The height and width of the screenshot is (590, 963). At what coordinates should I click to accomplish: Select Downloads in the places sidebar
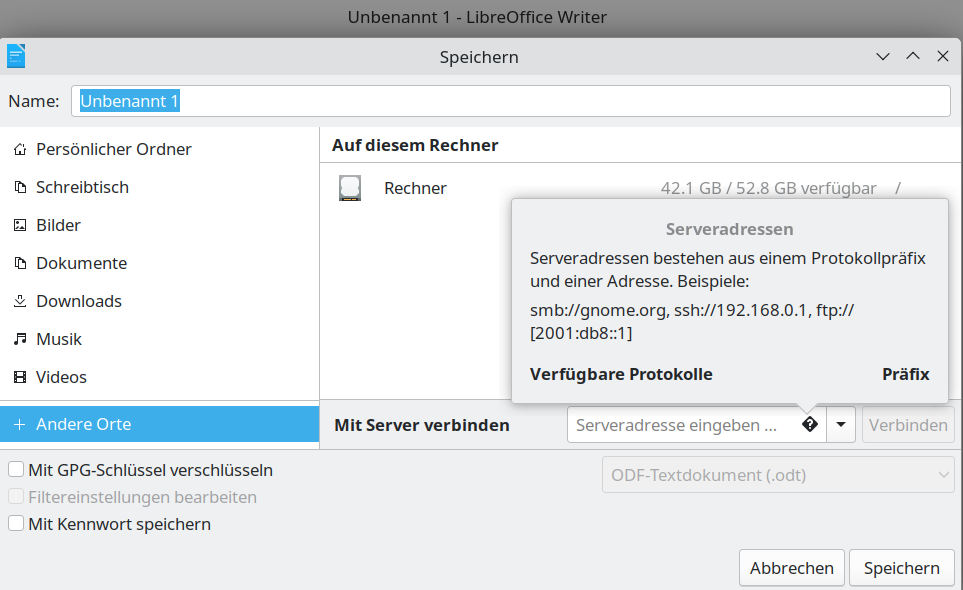[x=160, y=301]
